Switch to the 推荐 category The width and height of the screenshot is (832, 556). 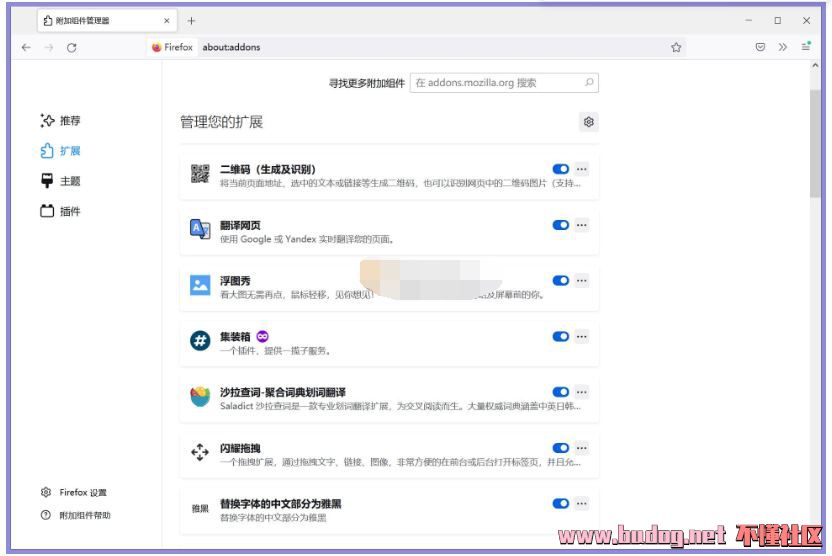point(60,120)
